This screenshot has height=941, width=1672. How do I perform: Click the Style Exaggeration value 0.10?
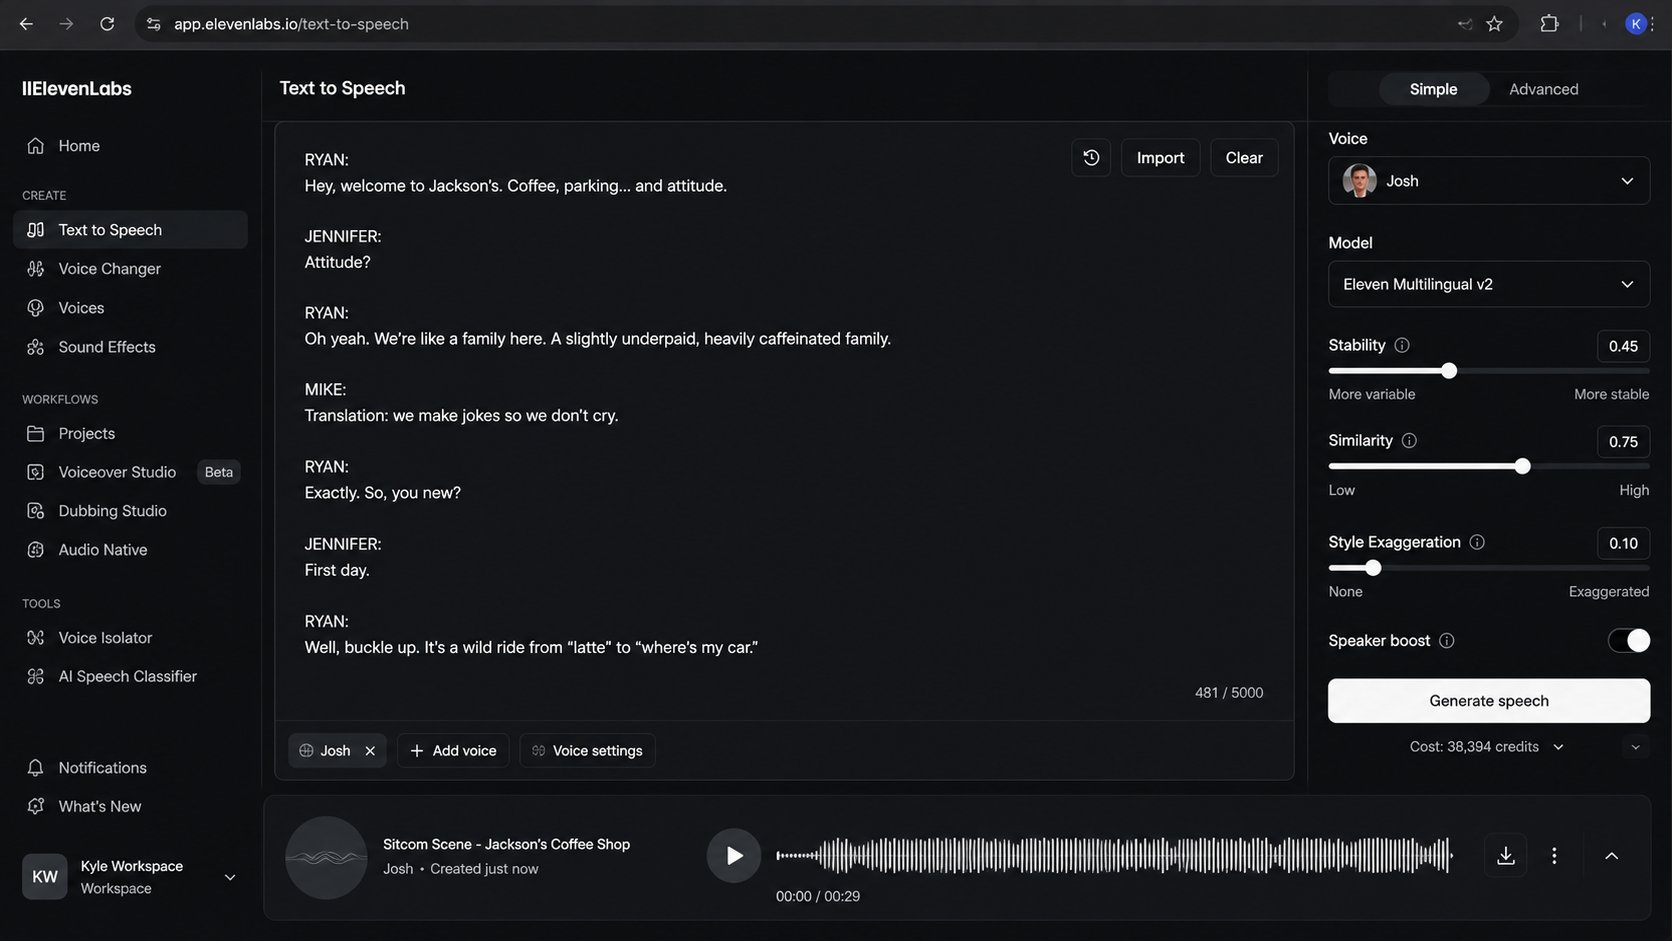click(1623, 543)
